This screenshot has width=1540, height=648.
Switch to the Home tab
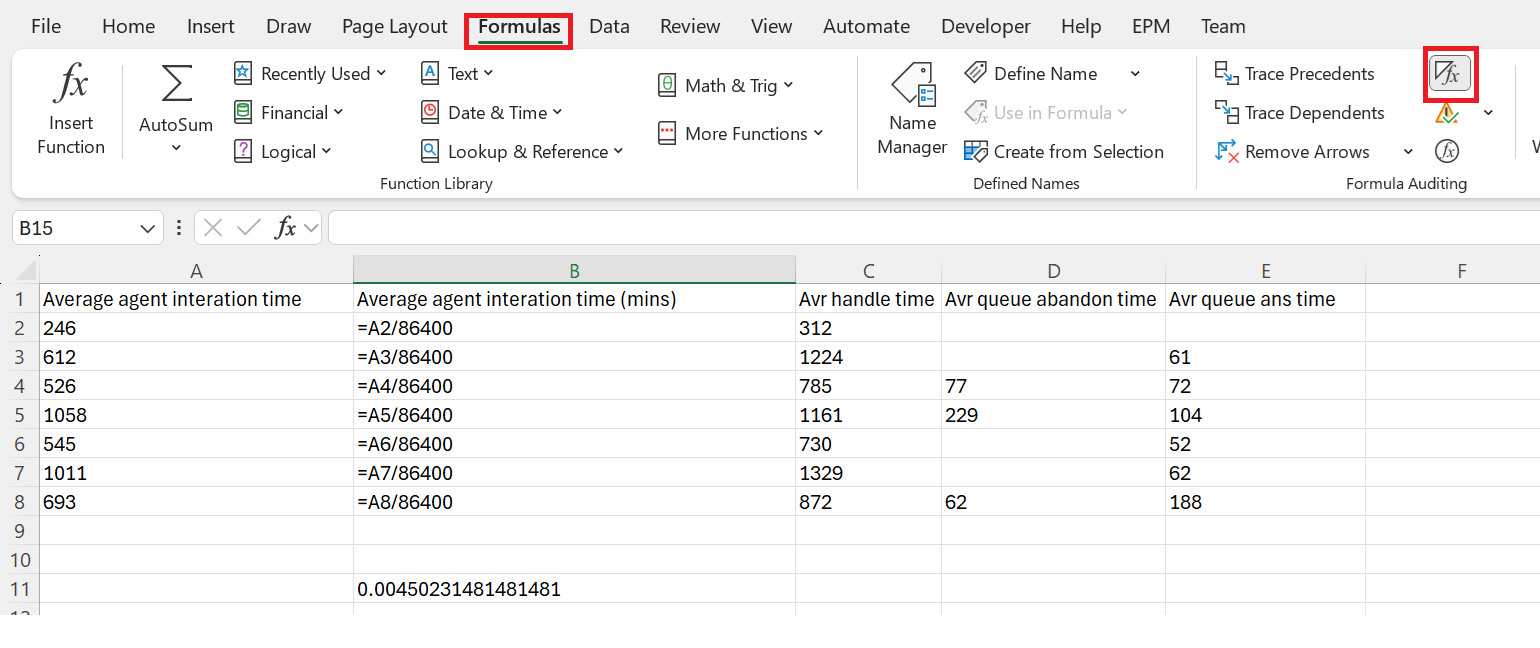pyautogui.click(x=128, y=27)
